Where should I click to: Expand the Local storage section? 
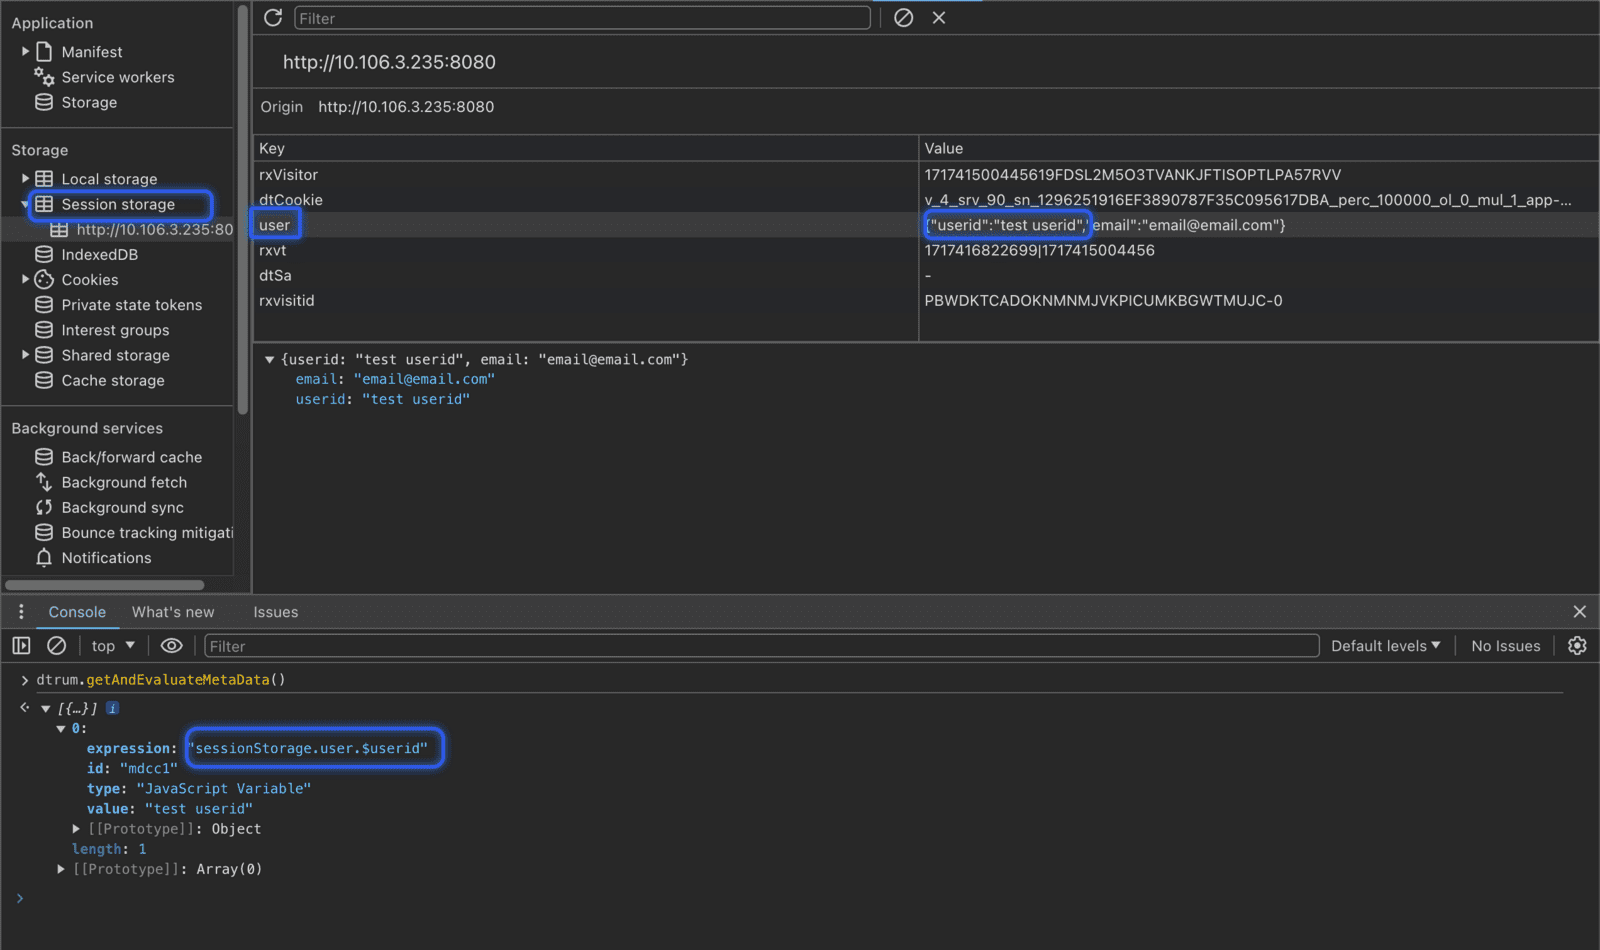point(25,178)
